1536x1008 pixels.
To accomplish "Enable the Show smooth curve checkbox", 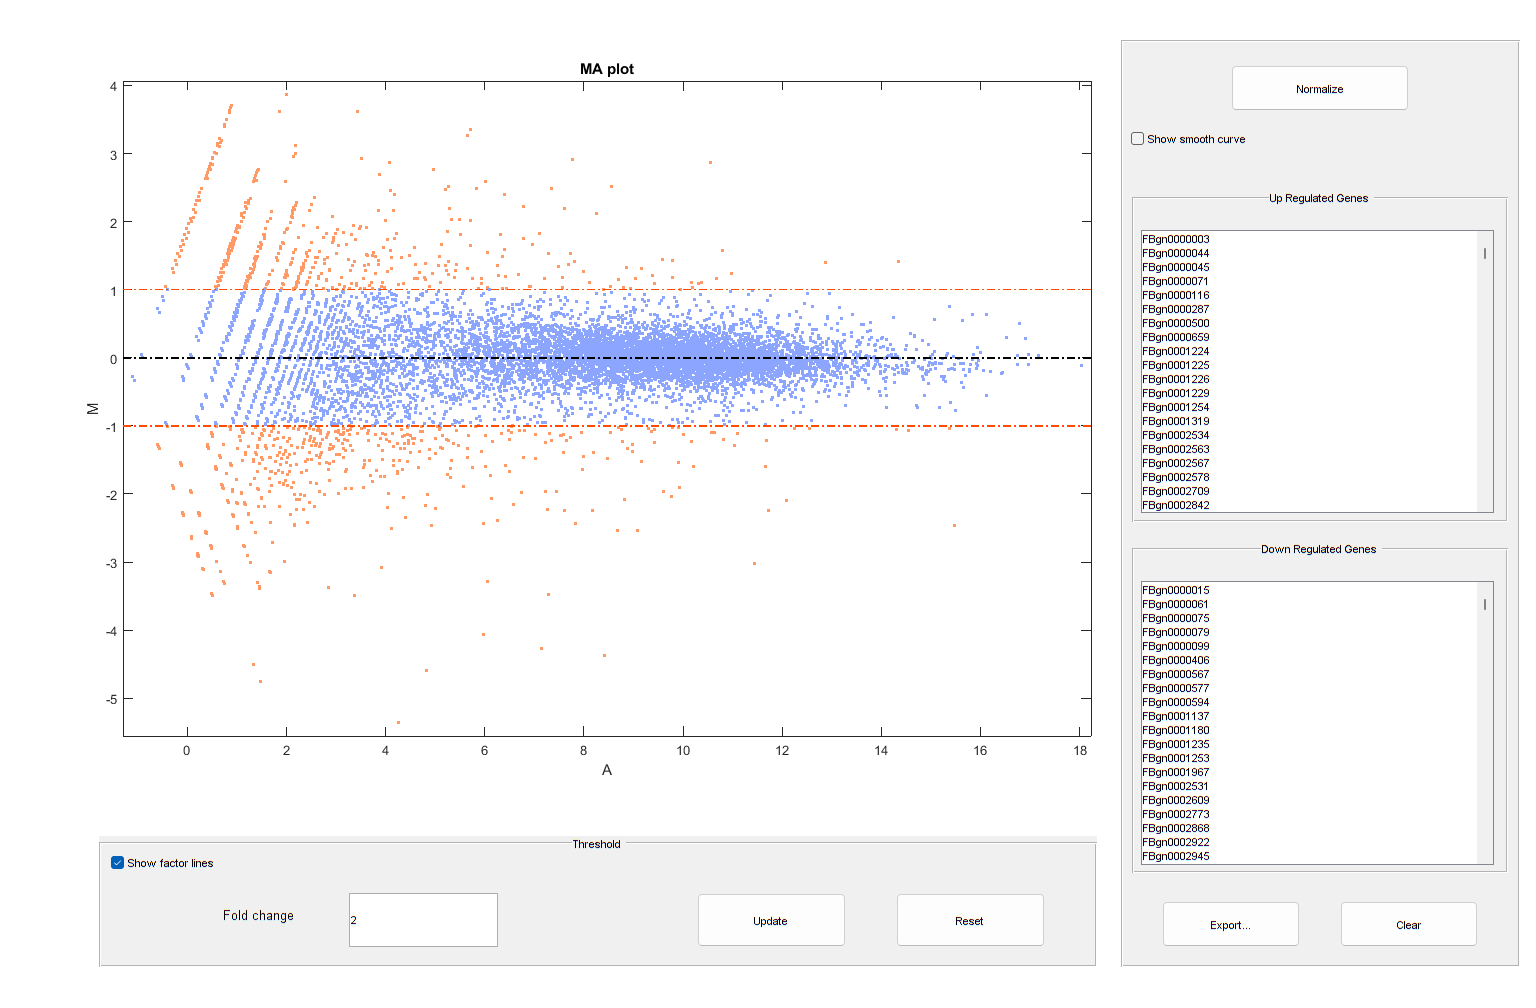I will pos(1138,139).
